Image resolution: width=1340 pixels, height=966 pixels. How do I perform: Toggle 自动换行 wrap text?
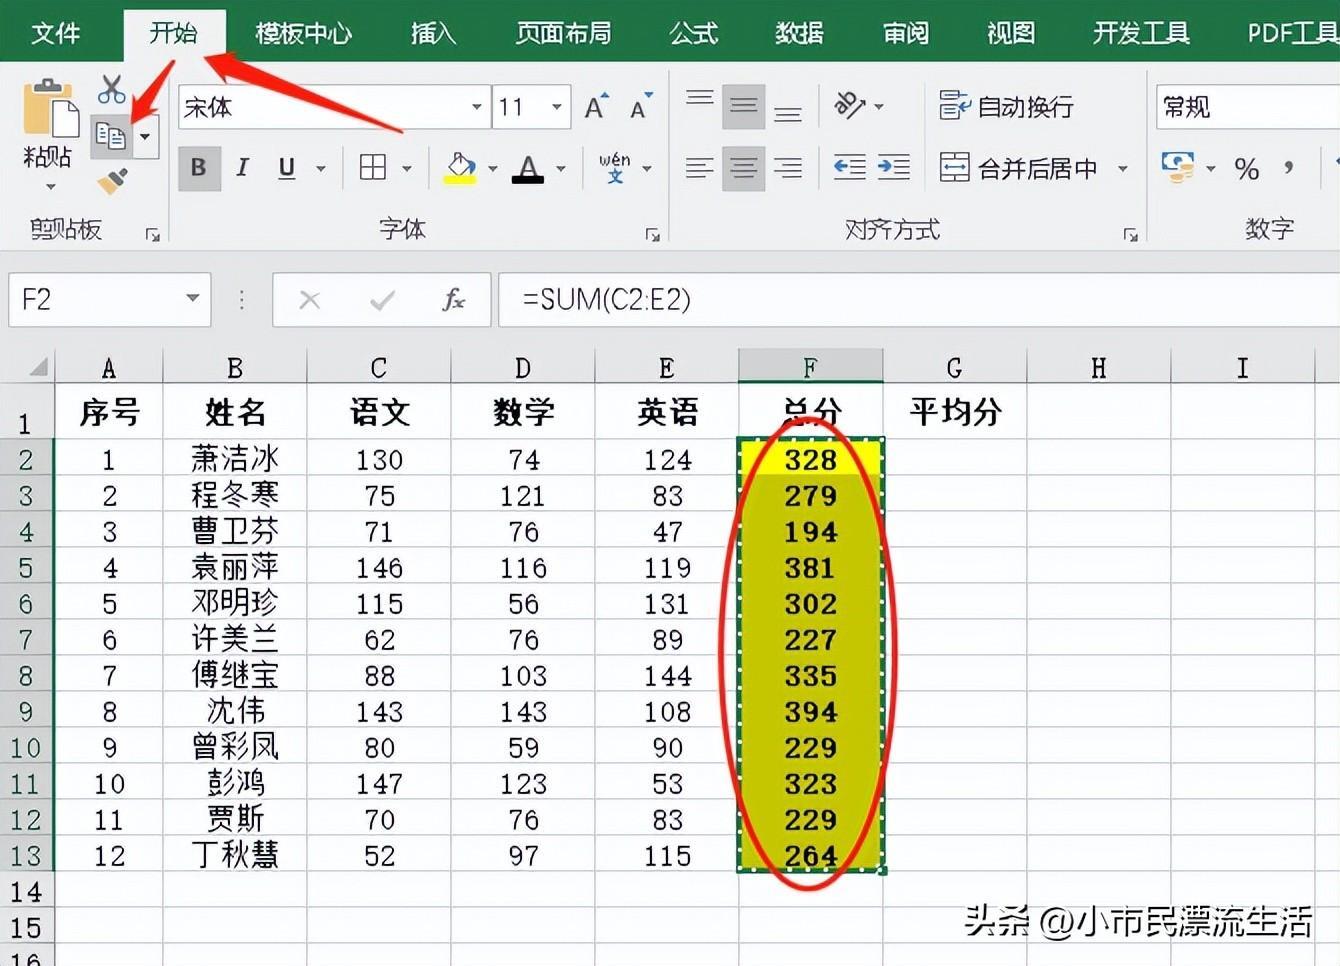click(1006, 106)
